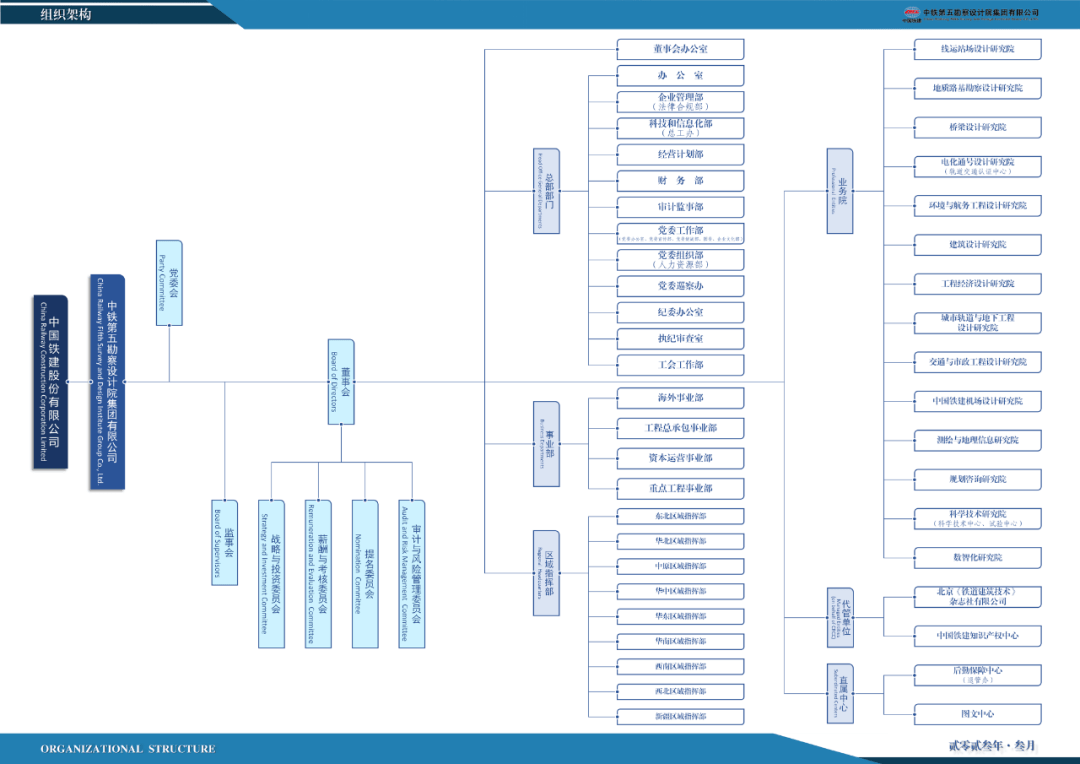Select the 东北区域指挥部 box
This screenshot has height=764, width=1080.
[681, 516]
